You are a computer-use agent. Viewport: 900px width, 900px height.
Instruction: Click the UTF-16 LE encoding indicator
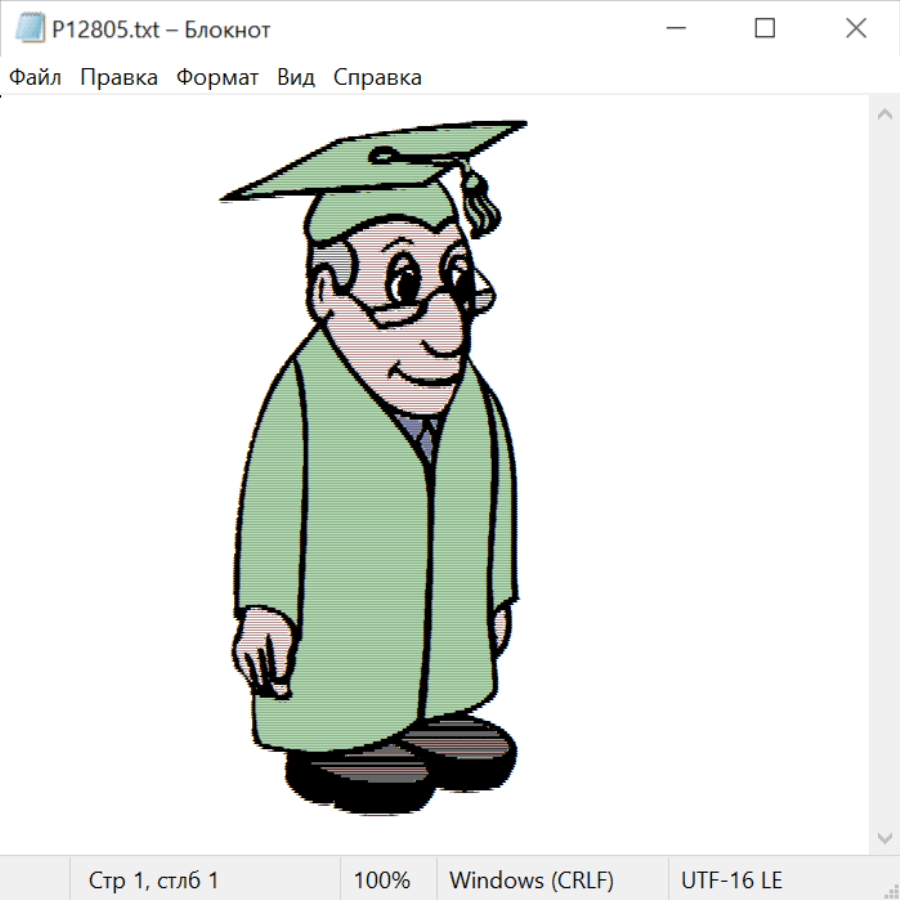click(x=731, y=880)
